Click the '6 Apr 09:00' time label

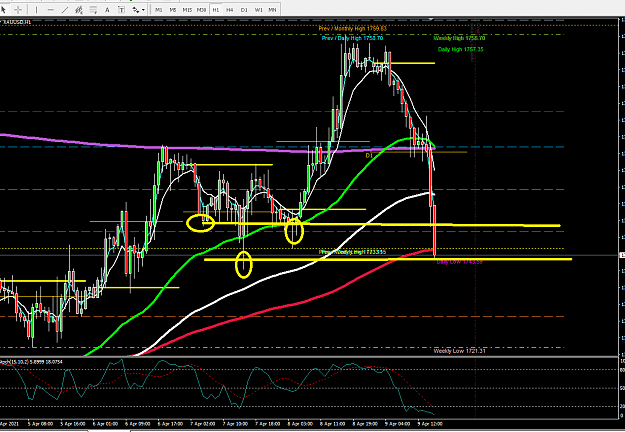point(138,424)
